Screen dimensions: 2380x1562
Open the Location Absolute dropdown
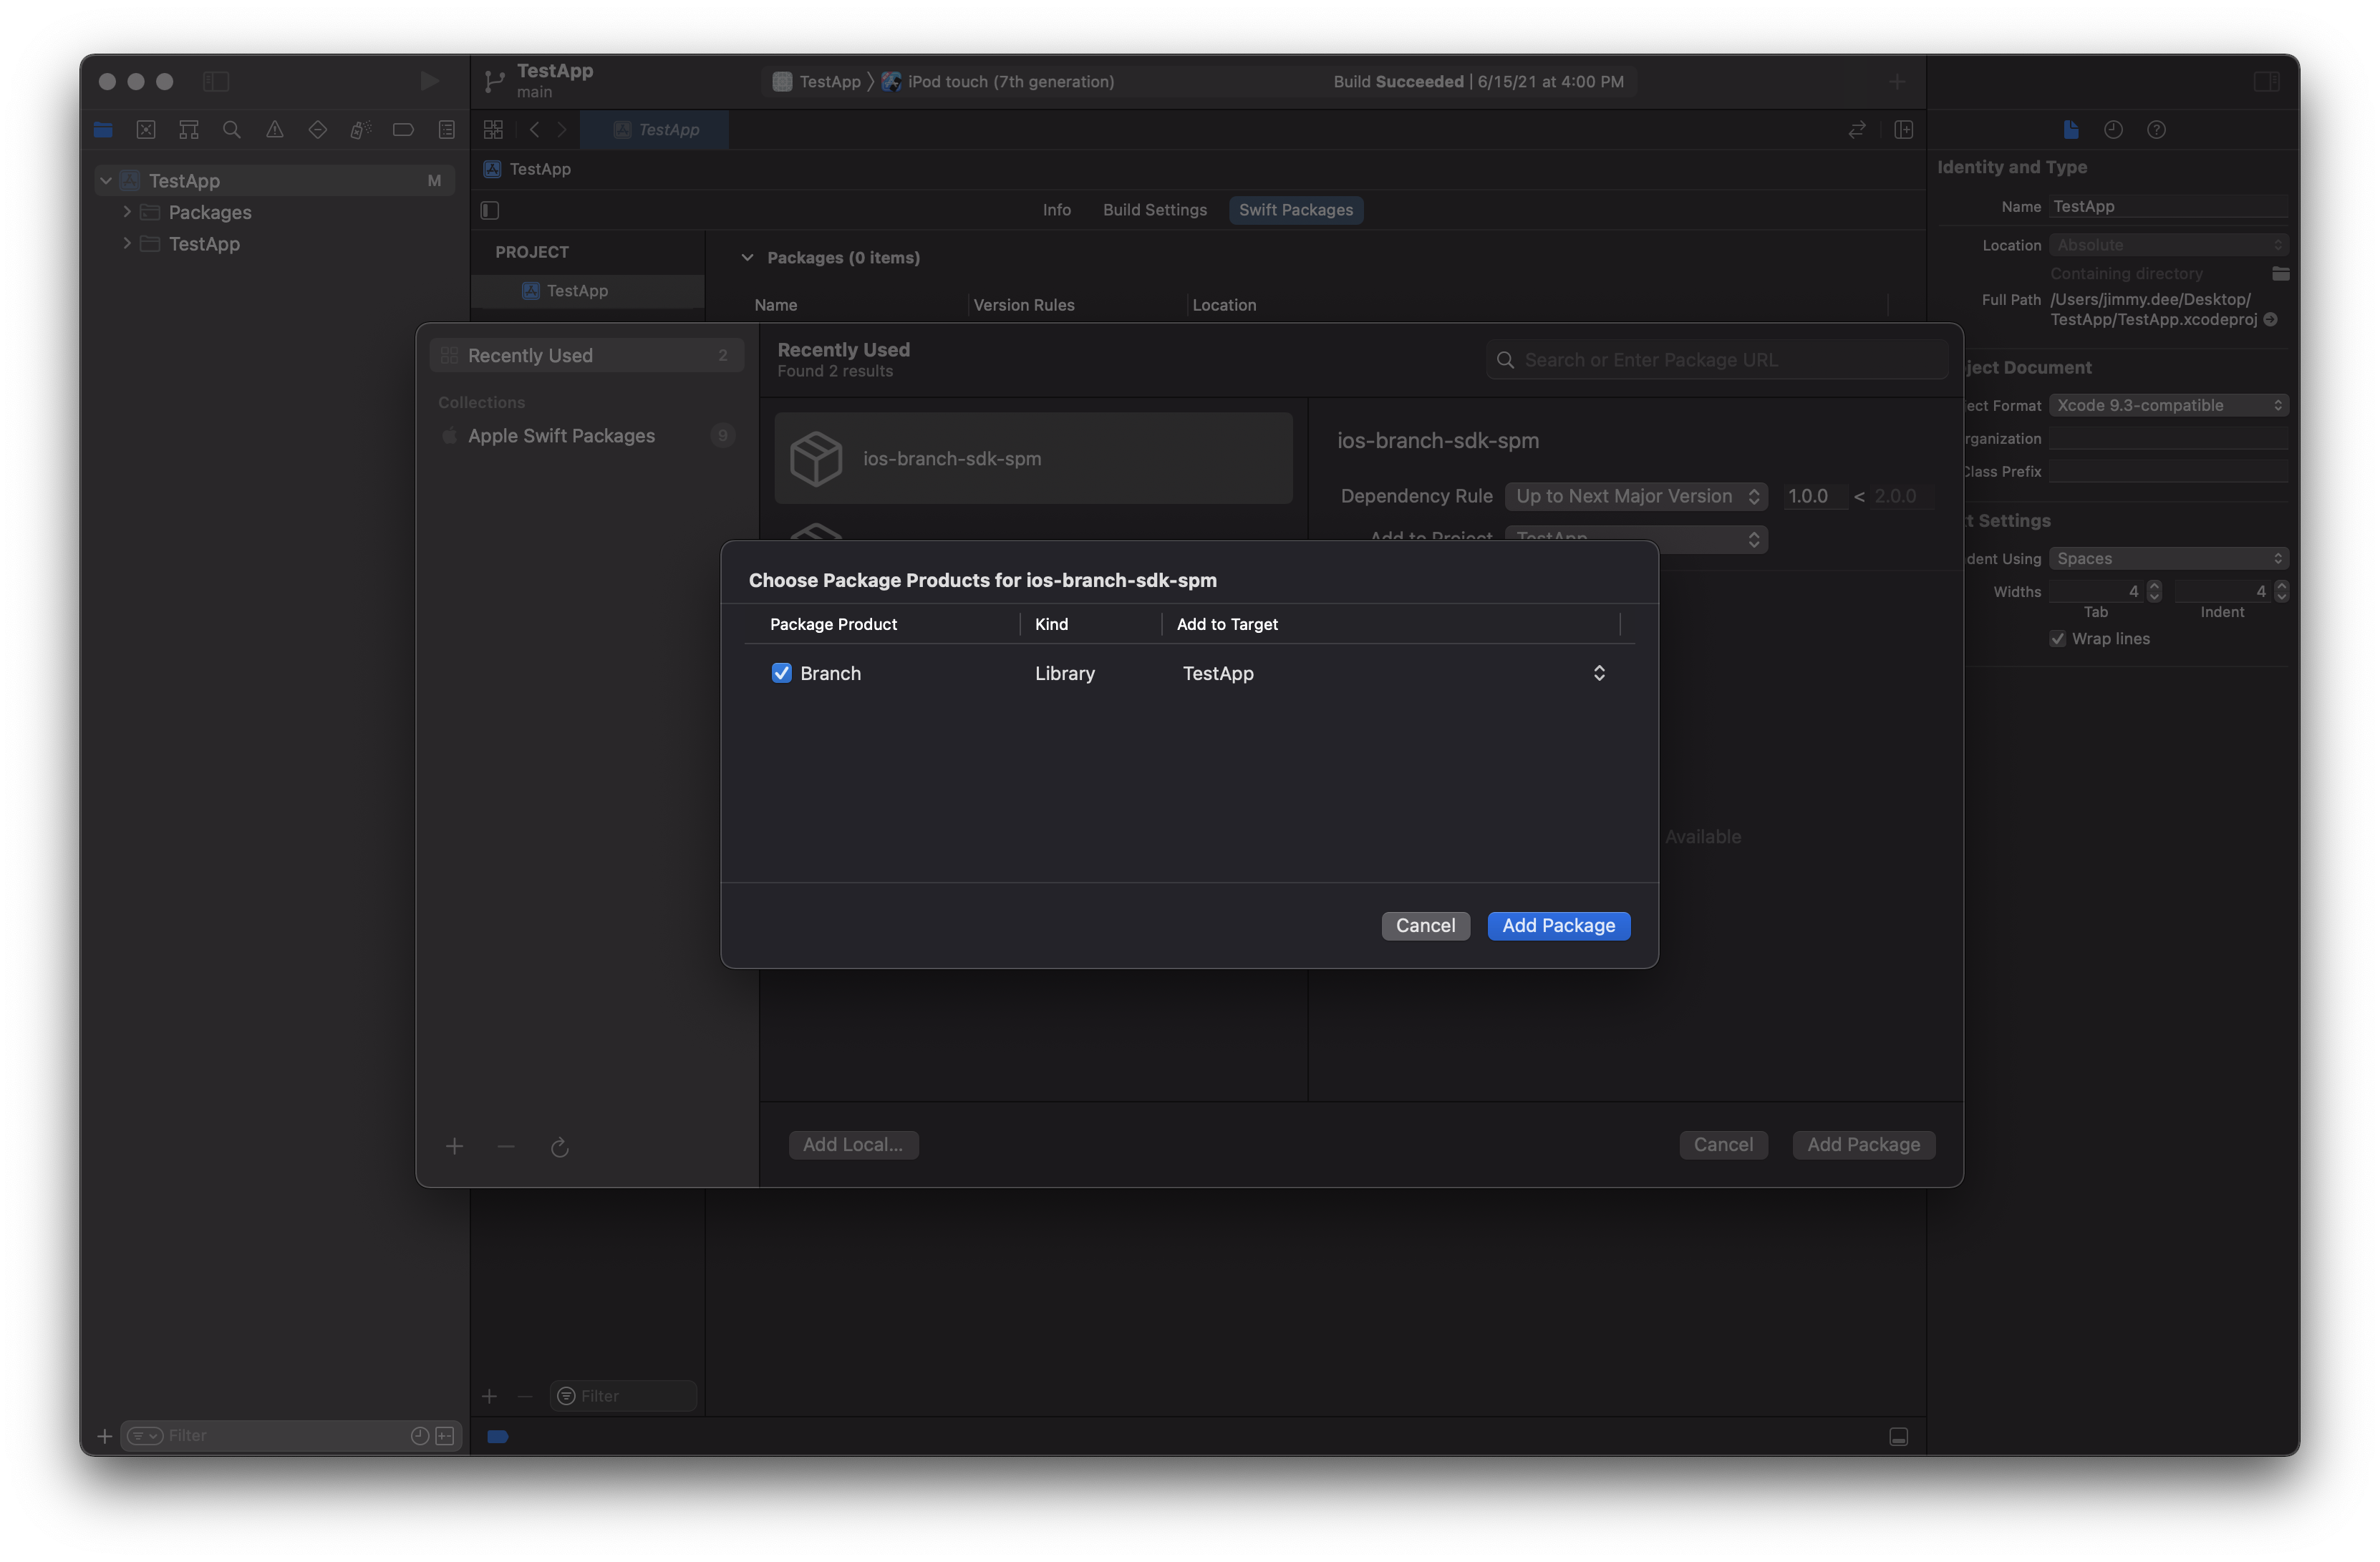click(2168, 245)
